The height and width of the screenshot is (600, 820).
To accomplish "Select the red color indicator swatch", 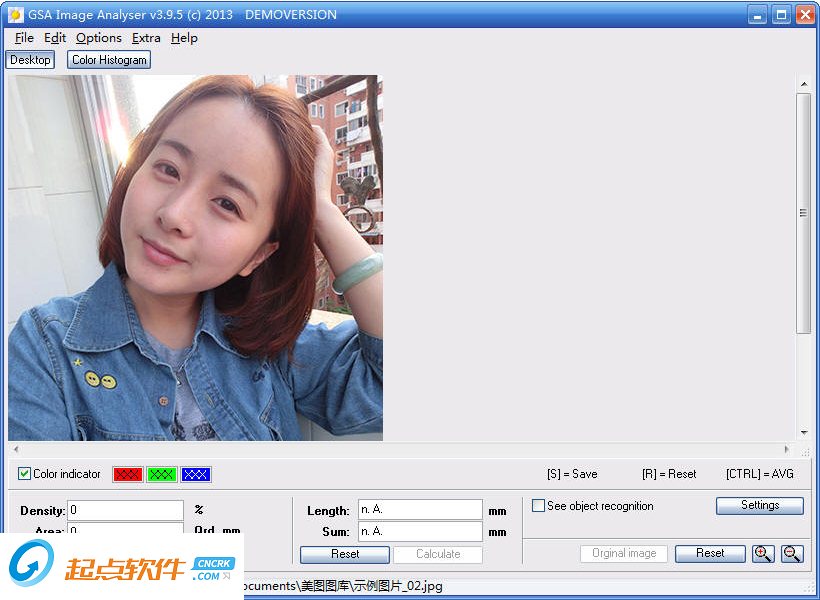I will tap(126, 474).
